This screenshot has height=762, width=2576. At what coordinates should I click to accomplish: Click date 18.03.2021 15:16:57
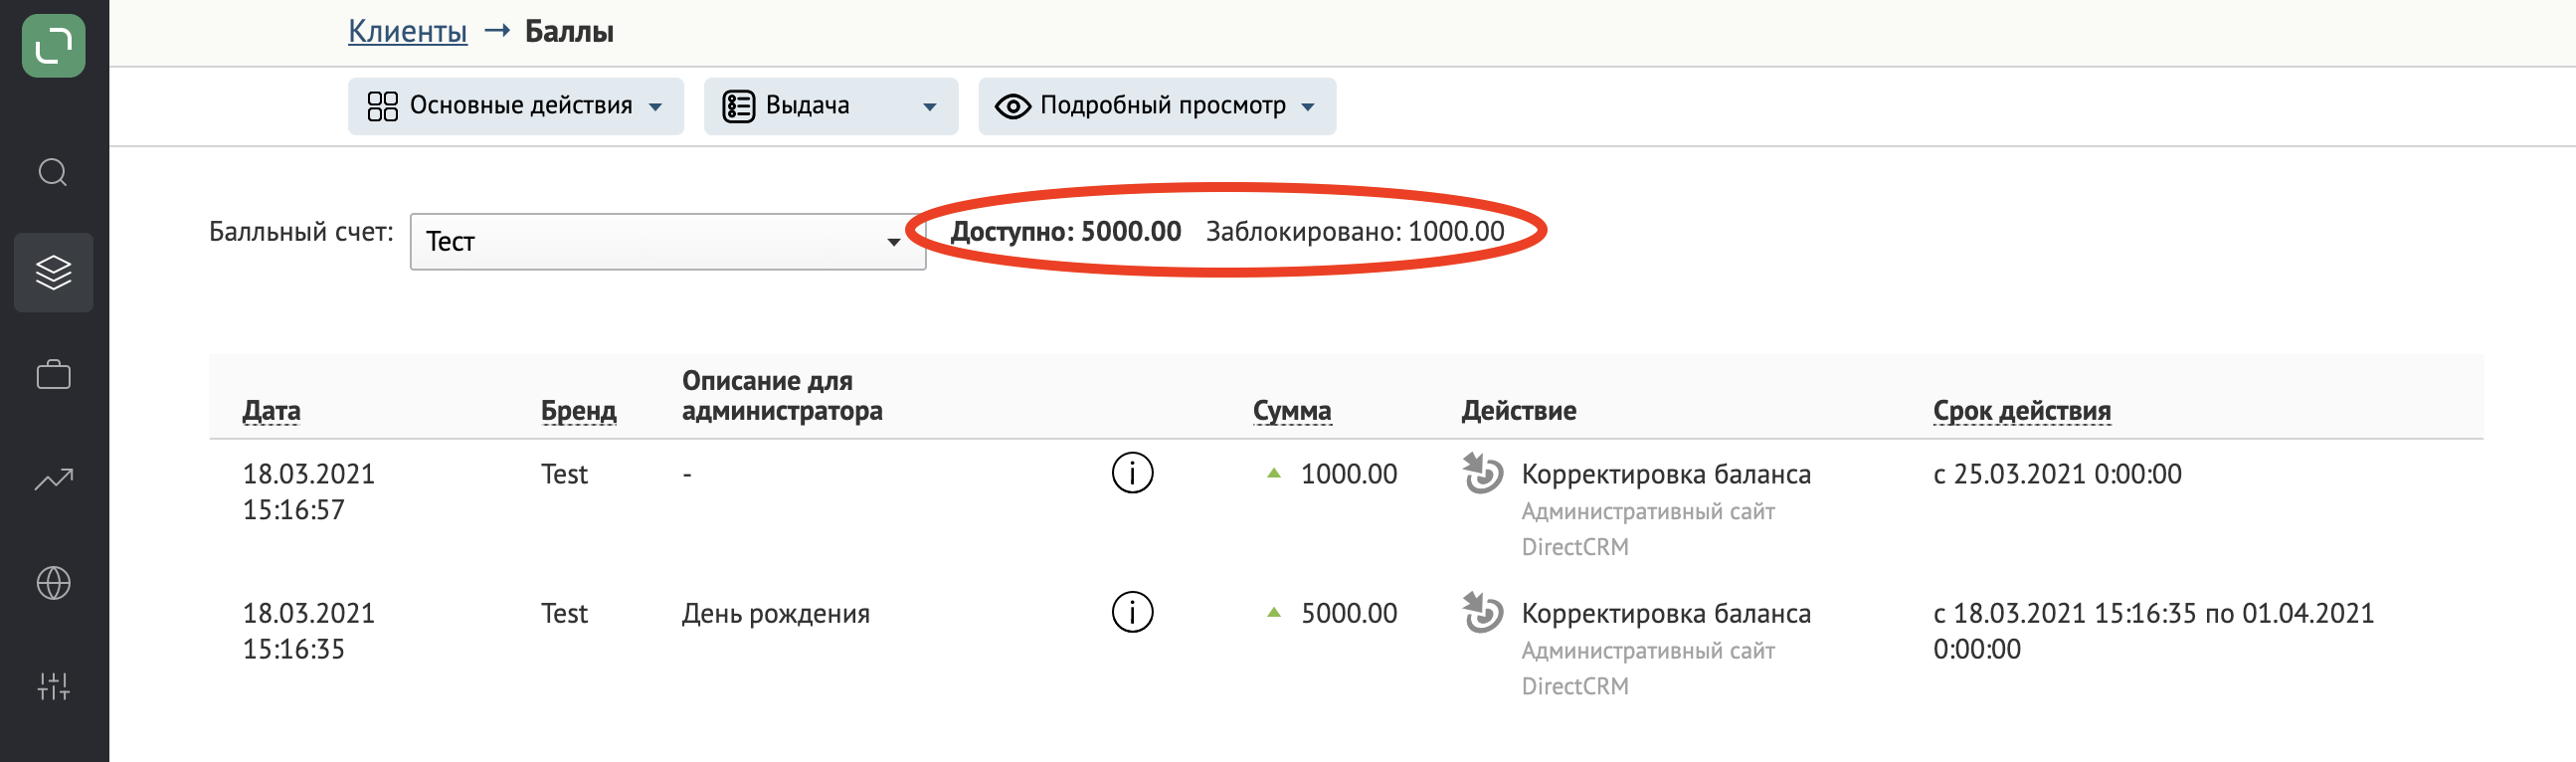pos(308,491)
